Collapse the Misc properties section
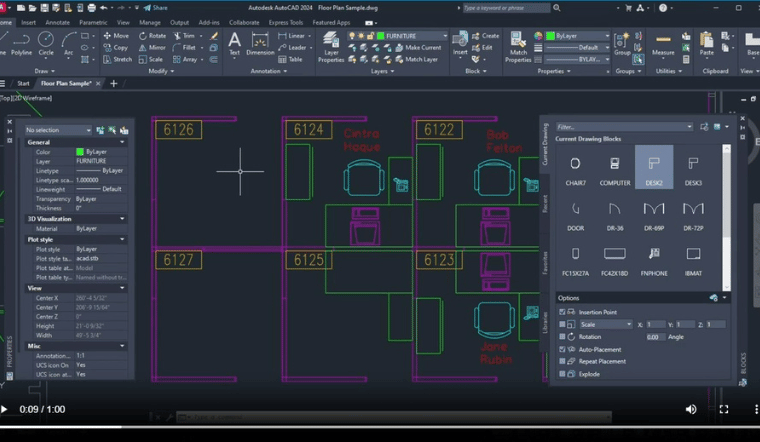Image resolution: width=760 pixels, height=442 pixels. coord(122,346)
